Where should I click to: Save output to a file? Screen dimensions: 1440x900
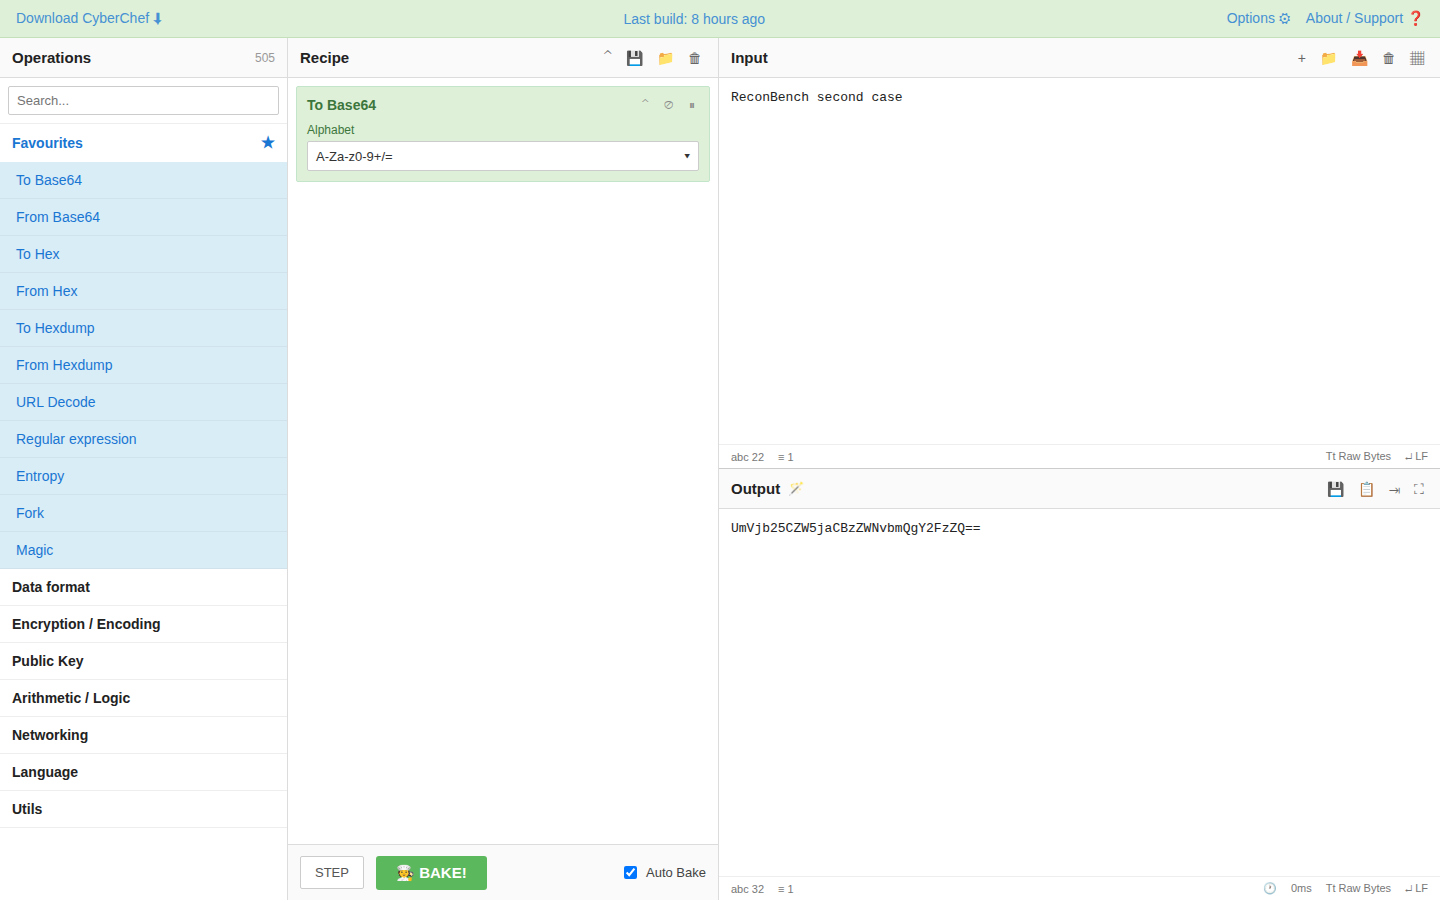click(x=1335, y=489)
